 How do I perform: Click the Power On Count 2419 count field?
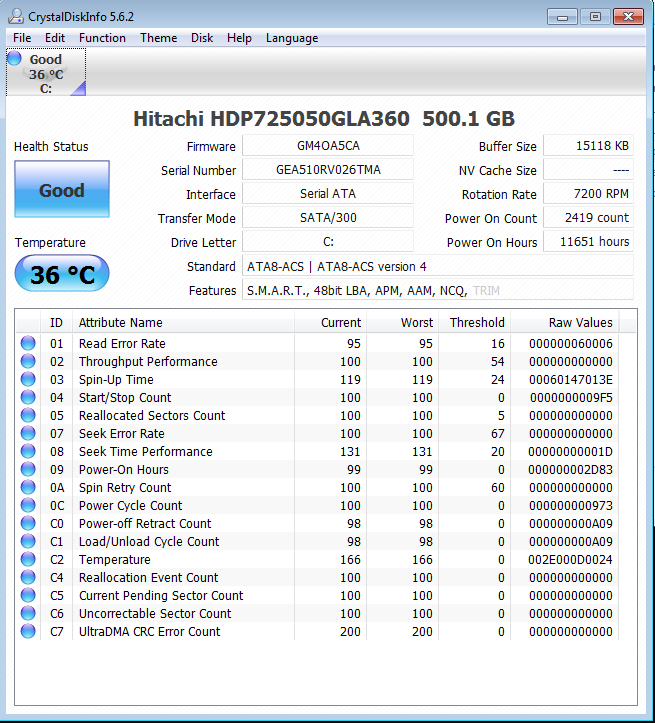click(588, 218)
